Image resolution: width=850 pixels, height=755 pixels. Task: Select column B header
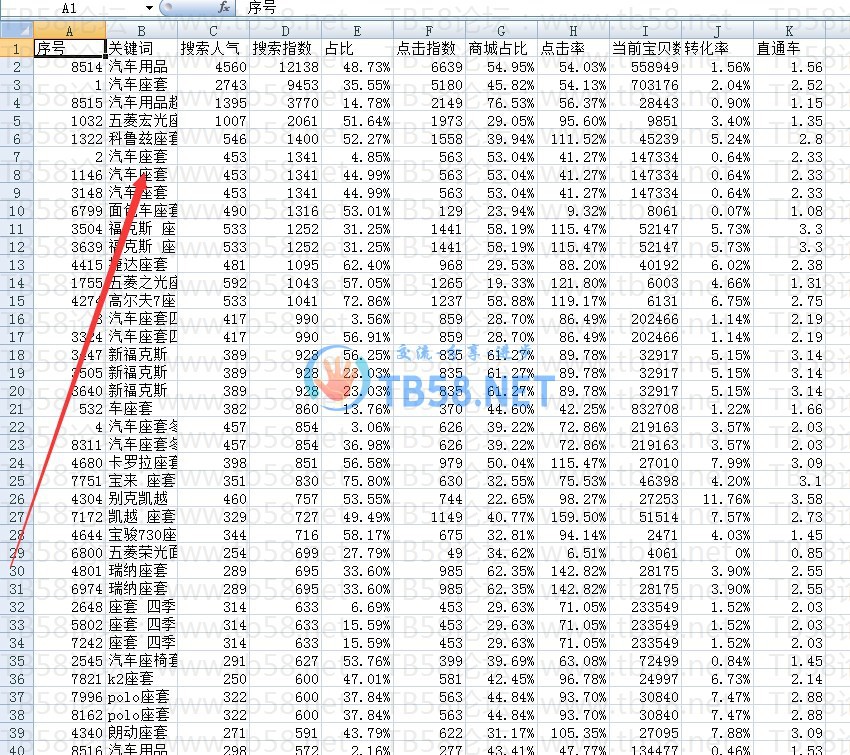coord(142,30)
